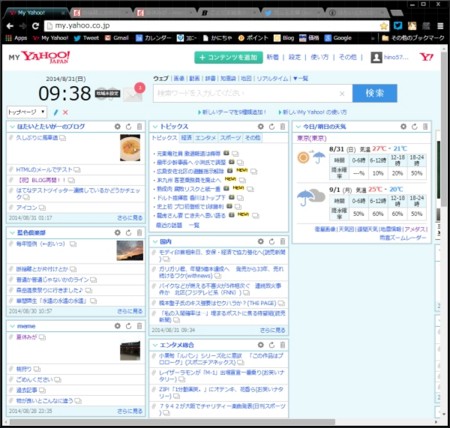Click the red X delete-page icon
The height and width of the screenshot is (428, 450).
tap(65, 112)
